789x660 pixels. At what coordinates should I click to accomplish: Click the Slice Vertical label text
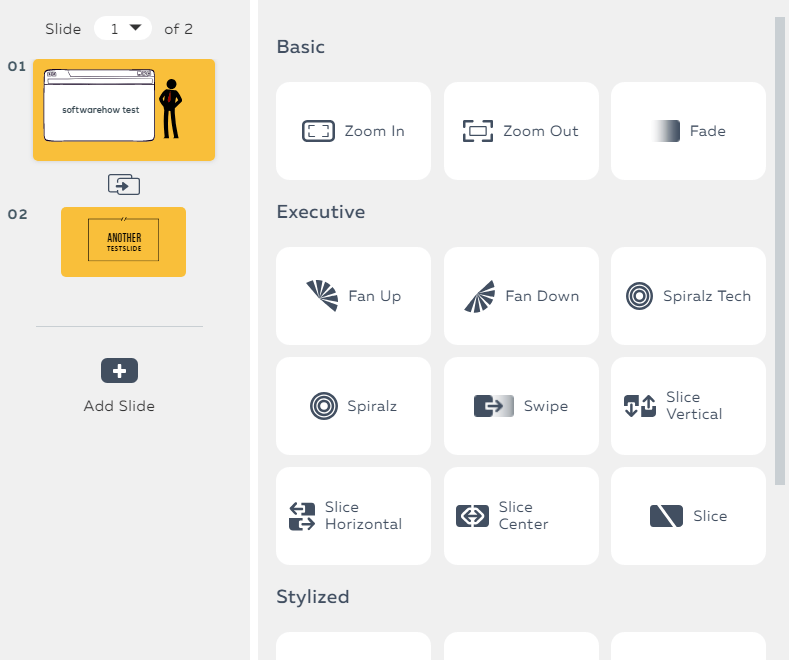coord(694,405)
